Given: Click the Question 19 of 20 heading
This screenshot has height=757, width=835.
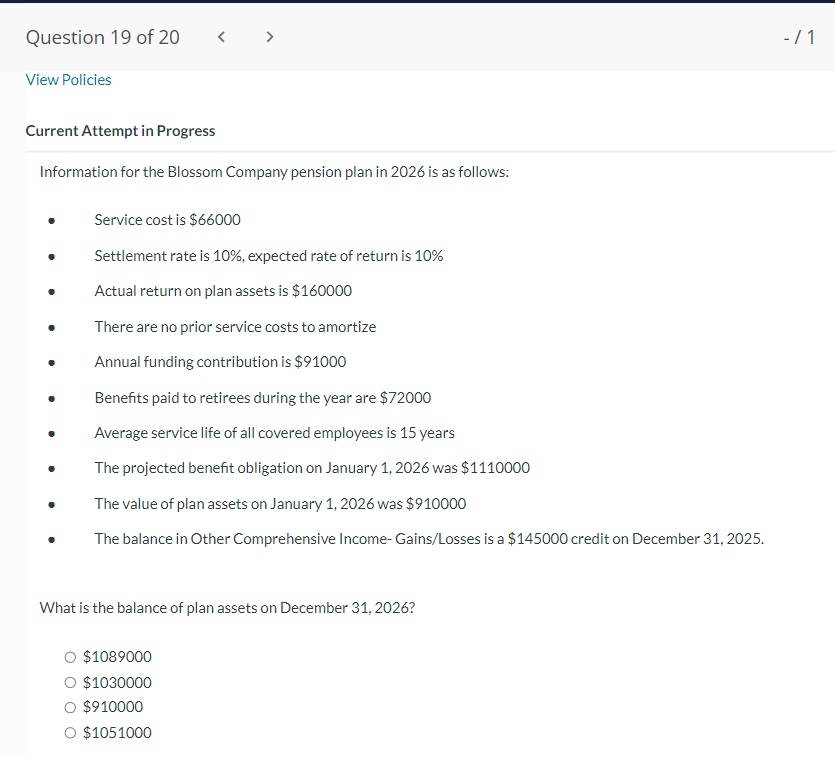Looking at the screenshot, I should [x=102, y=36].
